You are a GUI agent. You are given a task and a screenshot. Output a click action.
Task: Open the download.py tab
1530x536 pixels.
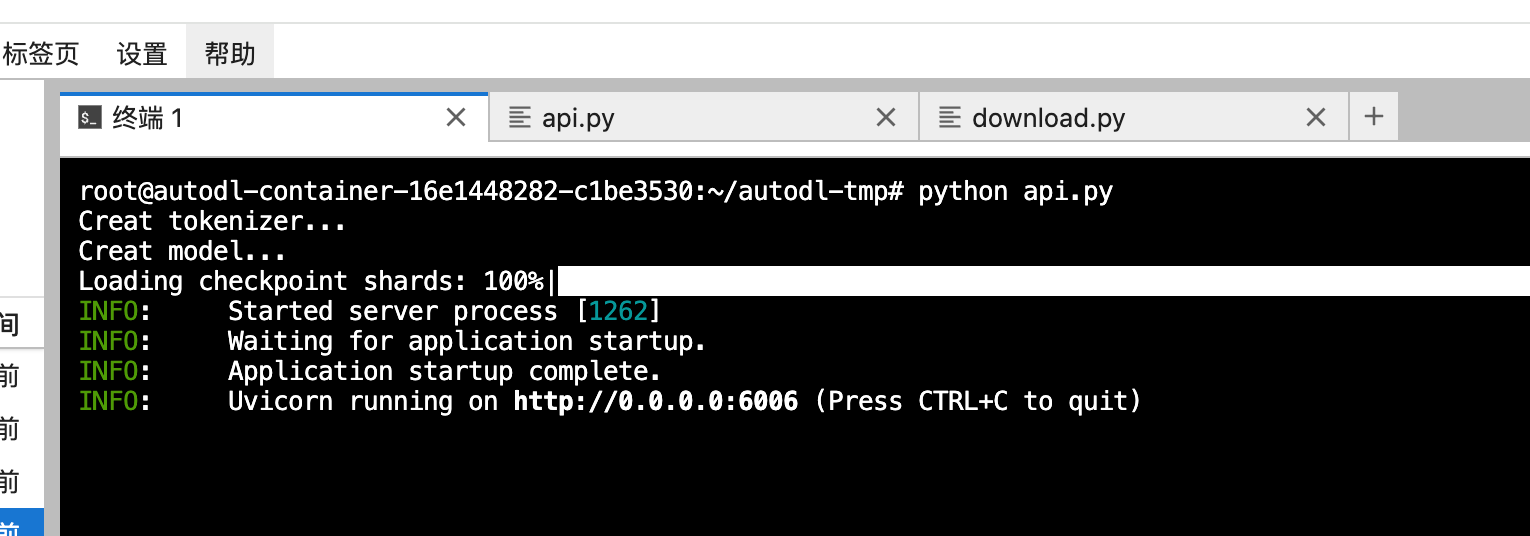click(x=1048, y=118)
